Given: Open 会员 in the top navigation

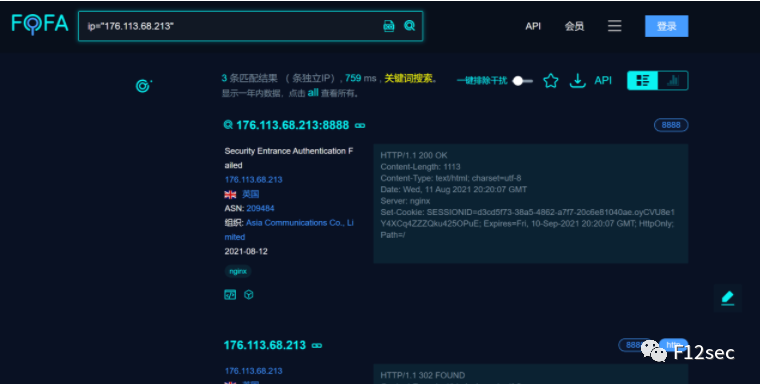Looking at the screenshot, I should pyautogui.click(x=574, y=26).
